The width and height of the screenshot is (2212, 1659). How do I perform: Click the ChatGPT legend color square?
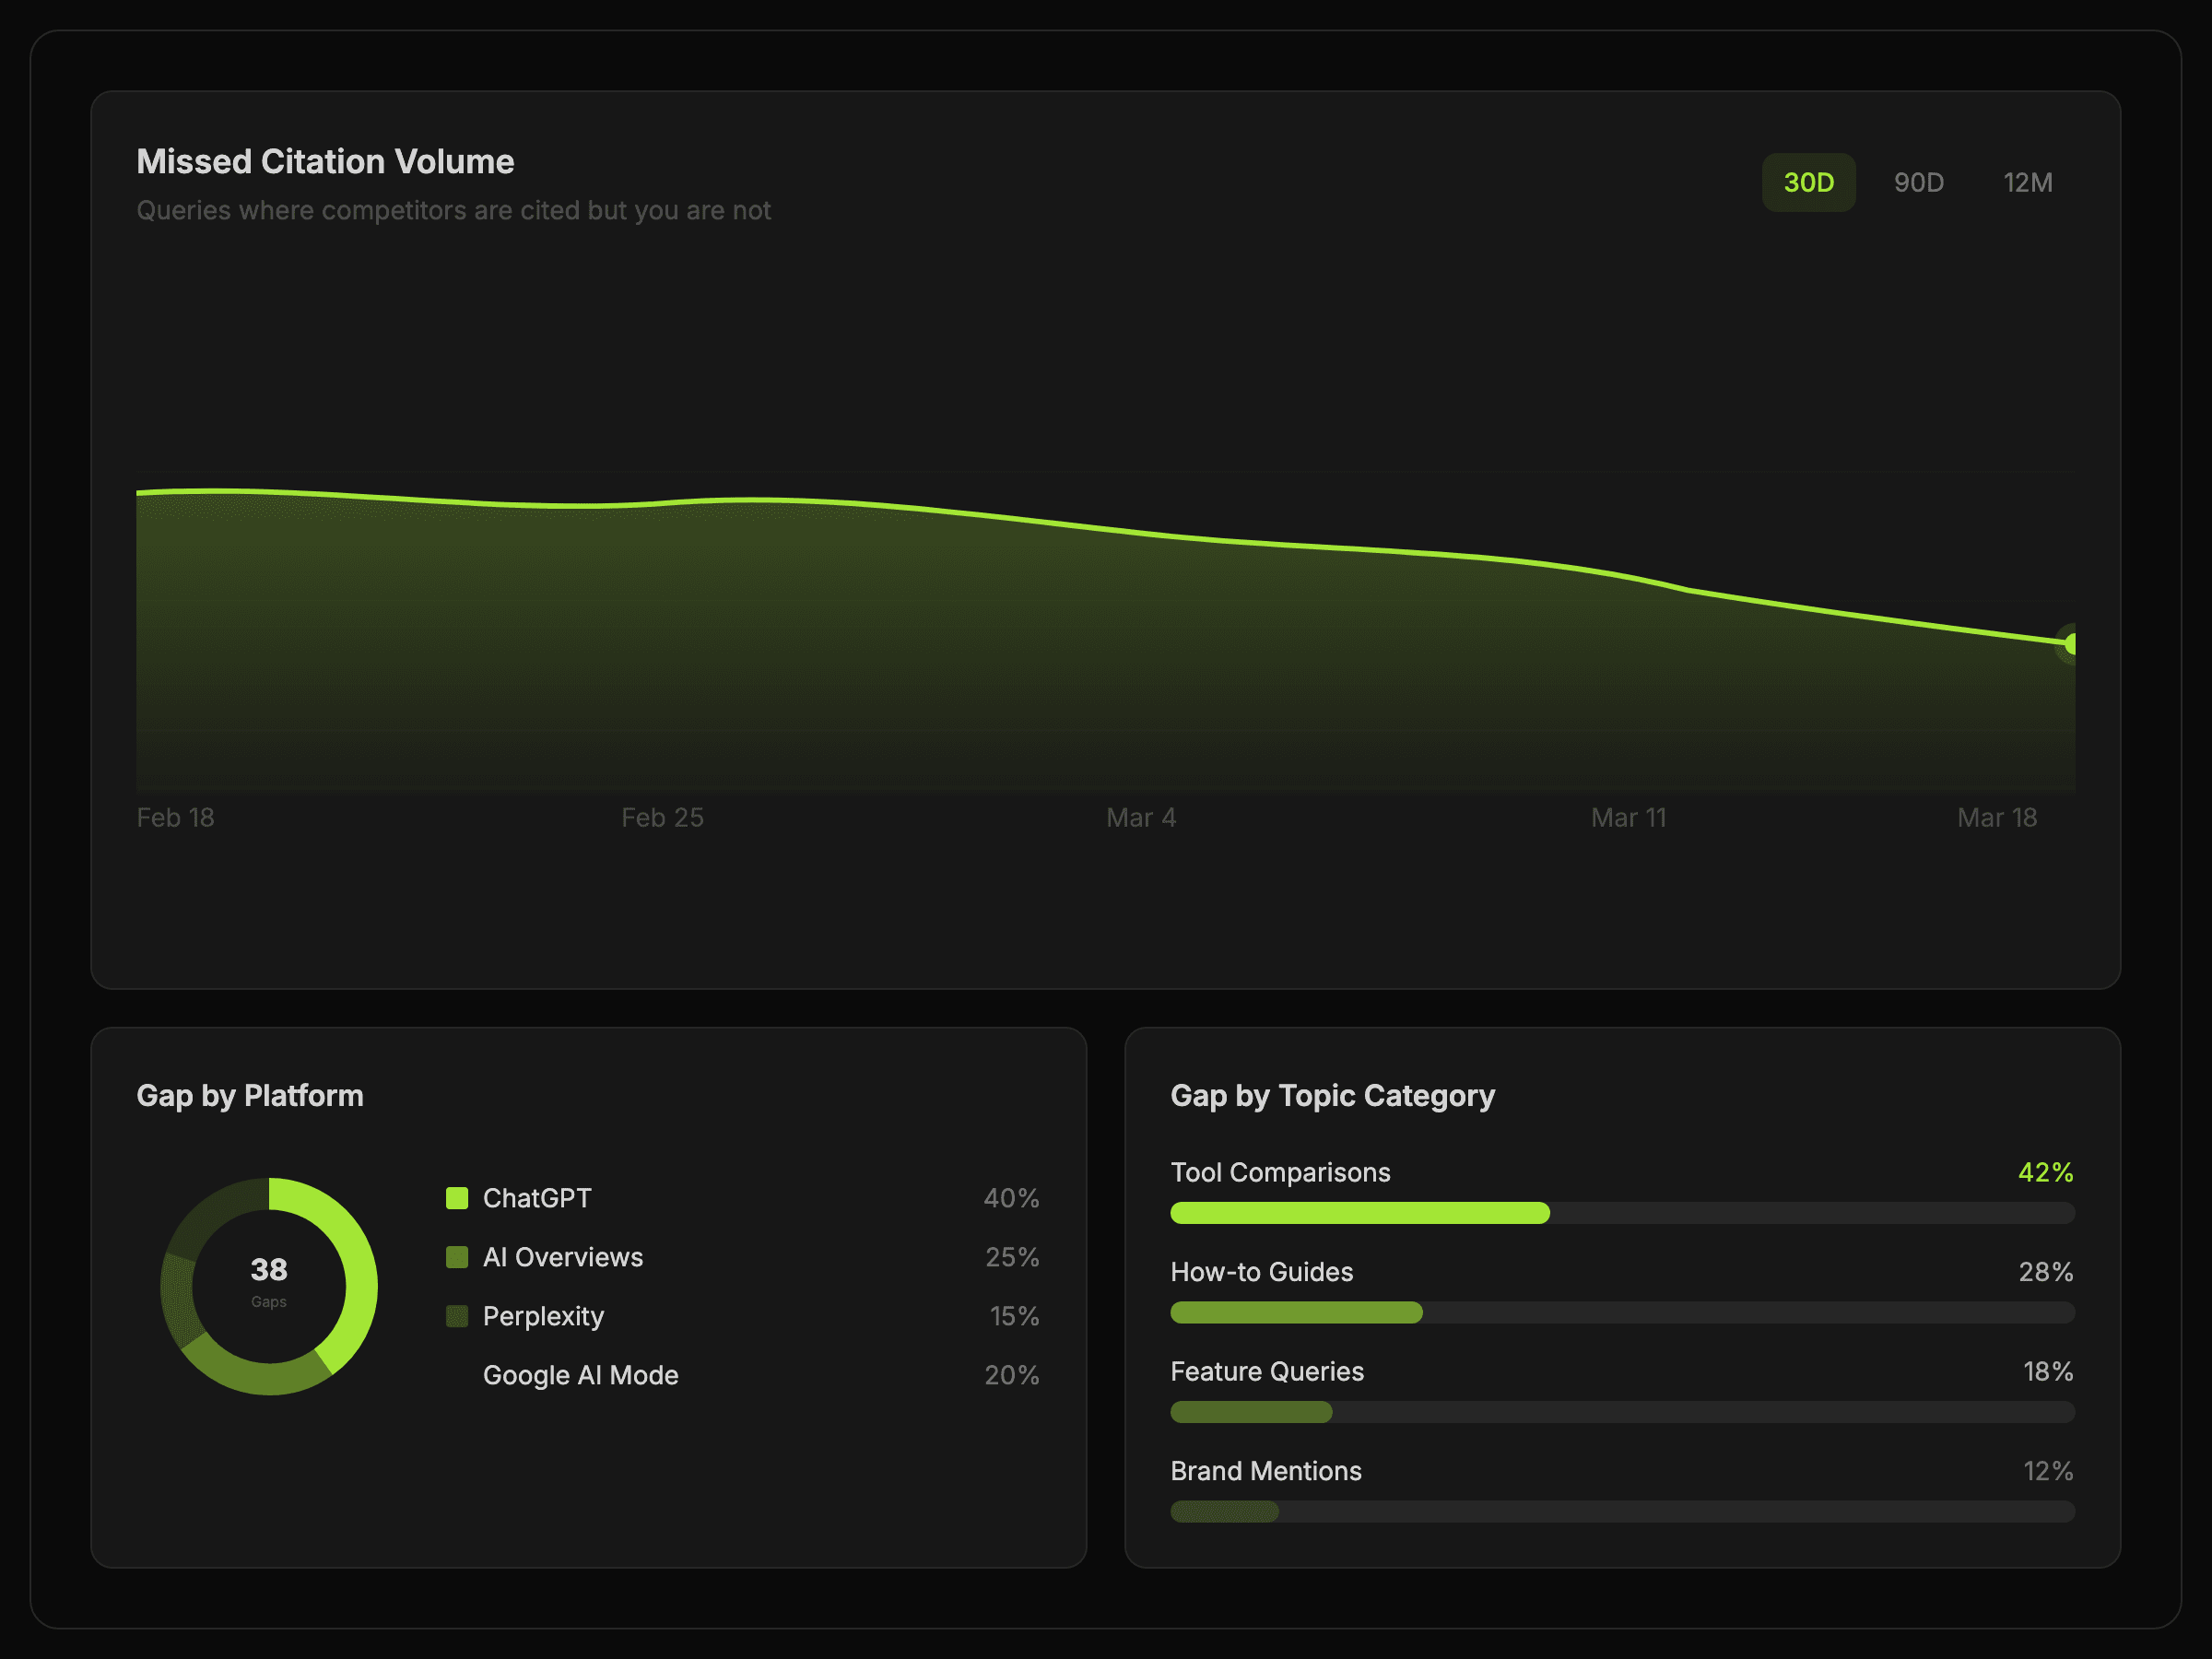point(457,1198)
